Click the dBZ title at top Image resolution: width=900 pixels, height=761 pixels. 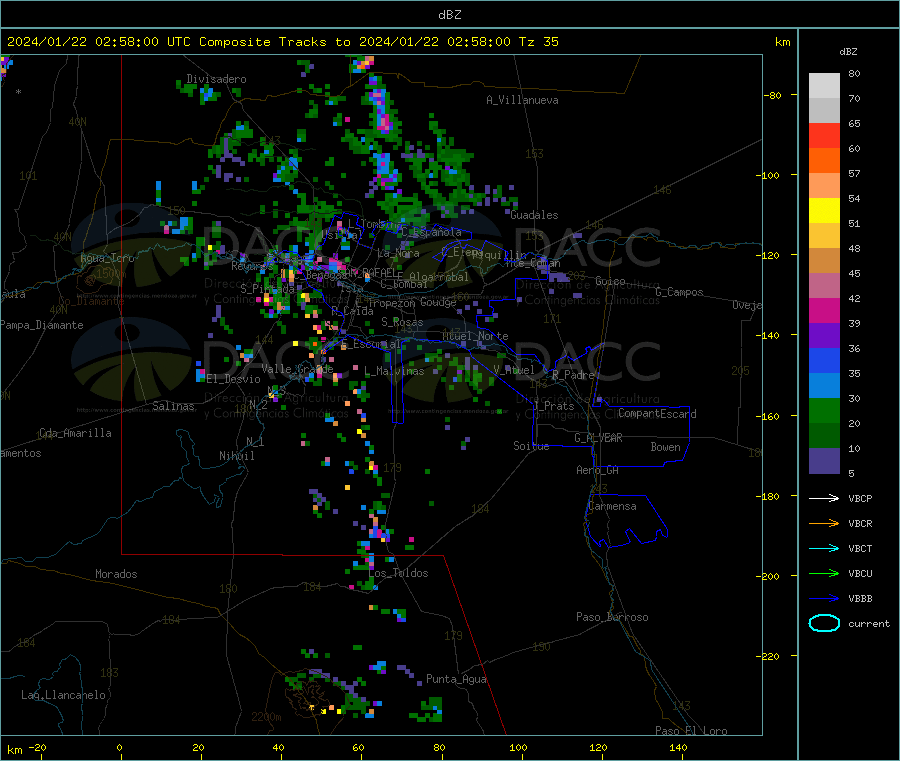click(x=449, y=15)
